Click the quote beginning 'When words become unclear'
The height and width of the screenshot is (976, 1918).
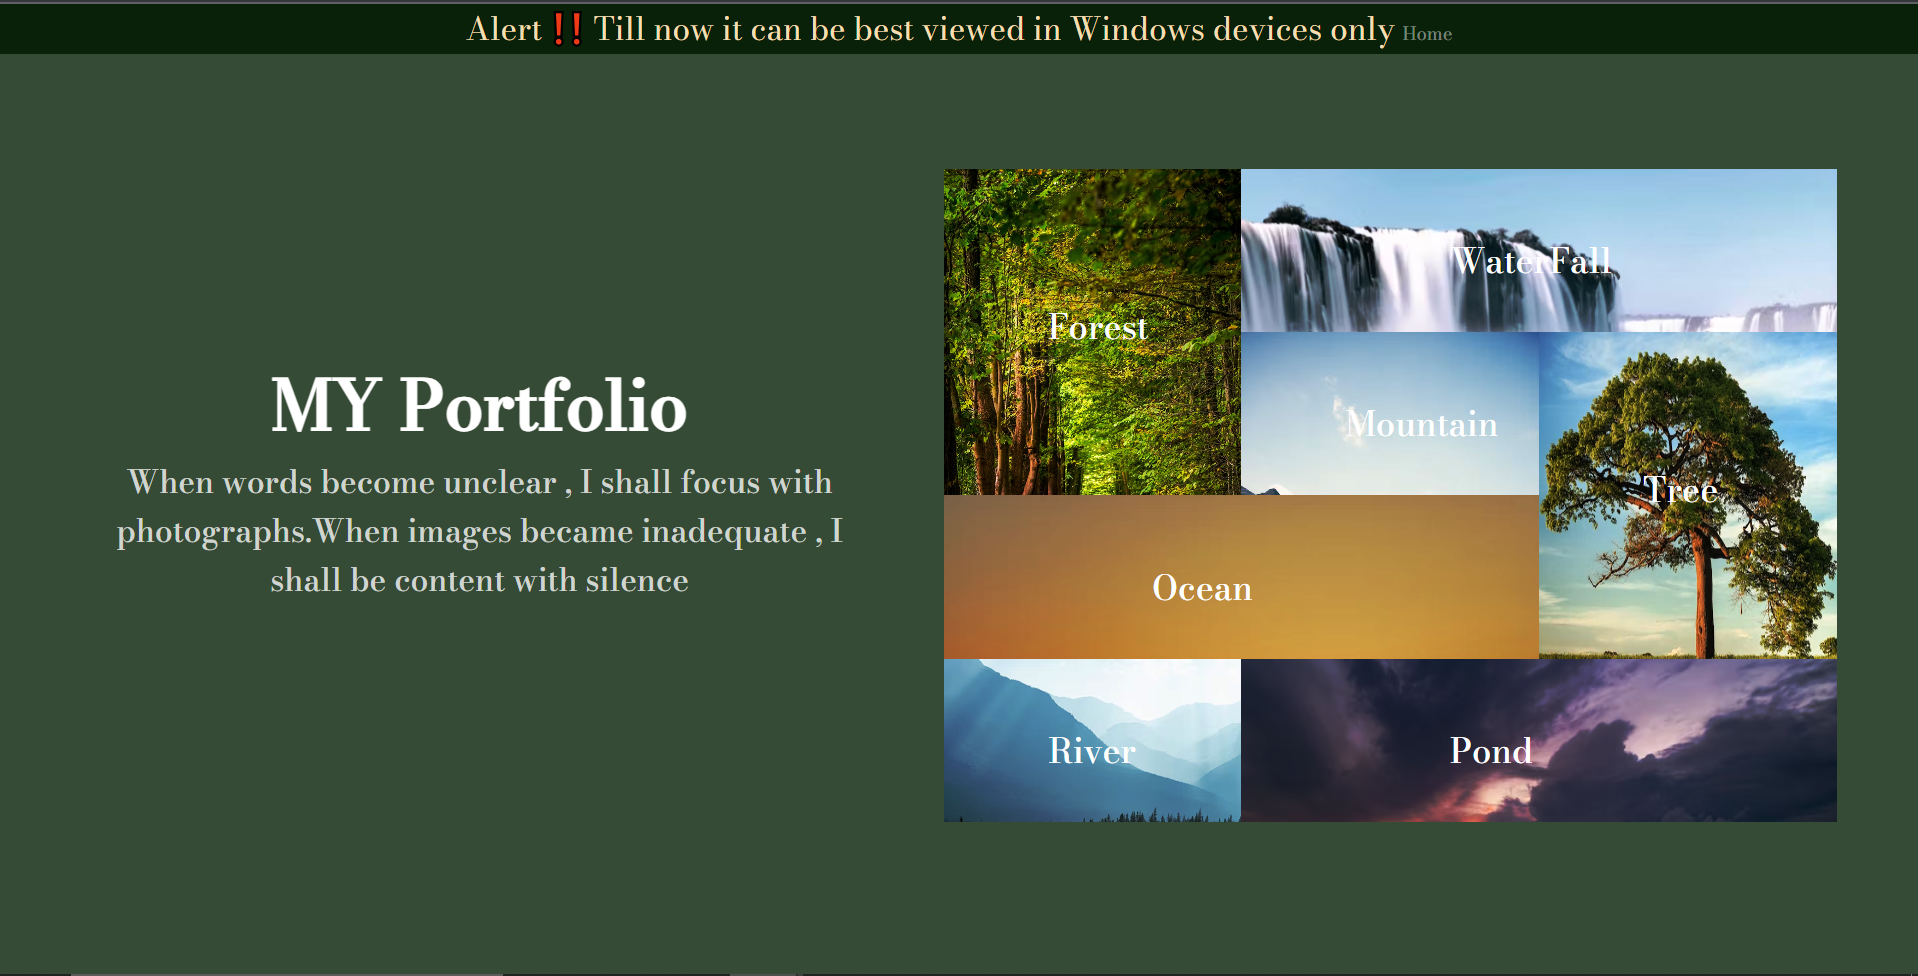tap(479, 531)
